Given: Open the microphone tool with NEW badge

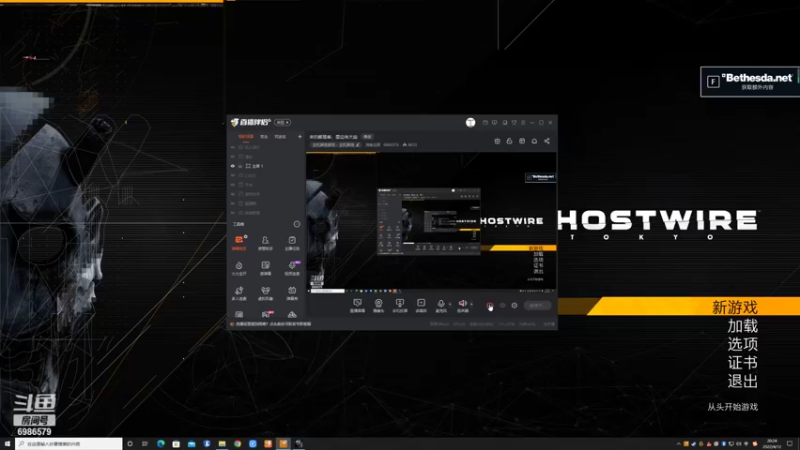Looking at the screenshot, I should 292,267.
